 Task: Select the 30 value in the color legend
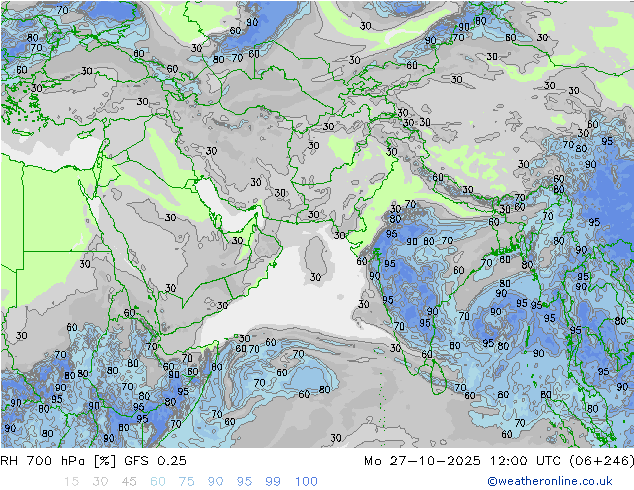click(x=100, y=481)
